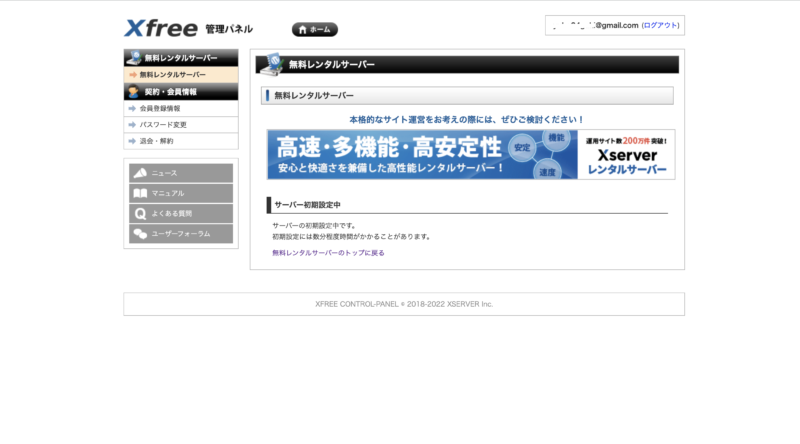Click the chat bubbles icon beside ユーザーフォーラム

[x=140, y=234]
